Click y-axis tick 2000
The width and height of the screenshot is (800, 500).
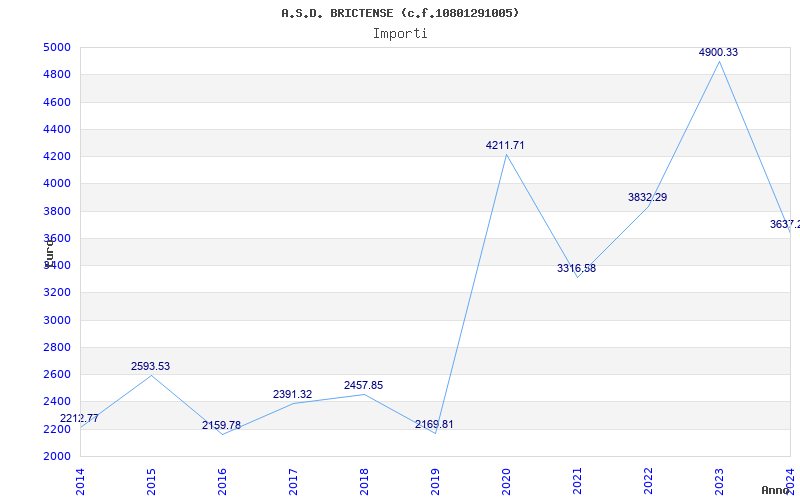click(56, 456)
